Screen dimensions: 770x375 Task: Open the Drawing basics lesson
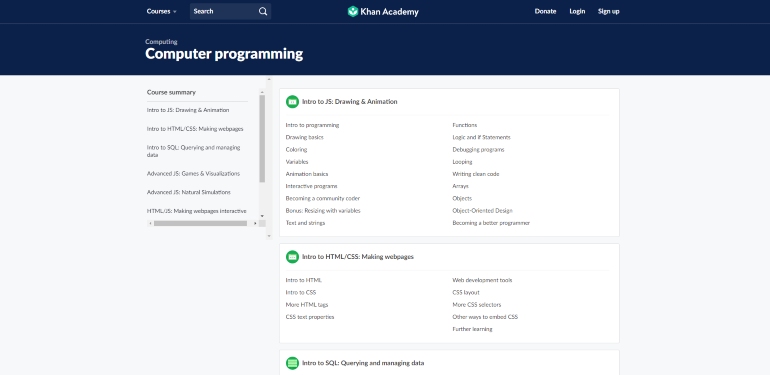304,137
